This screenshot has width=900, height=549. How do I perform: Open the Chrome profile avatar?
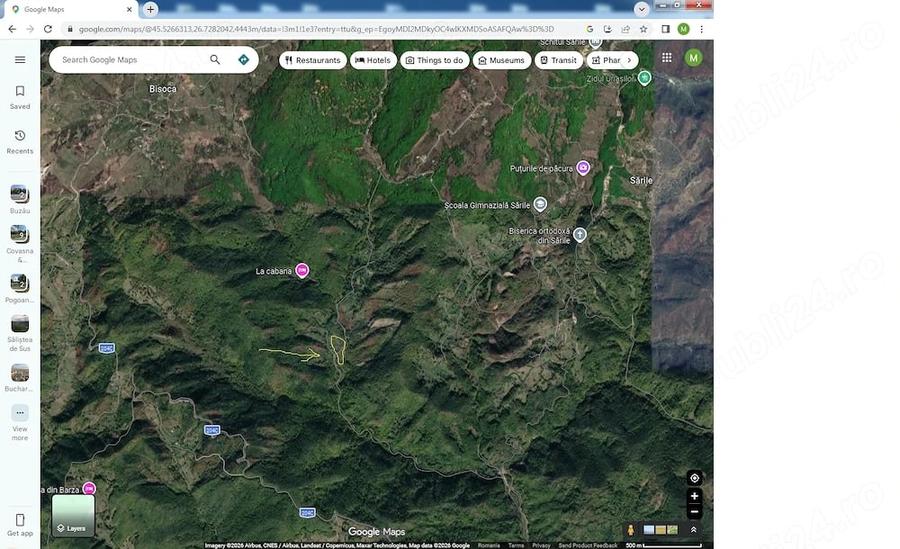coord(683,29)
